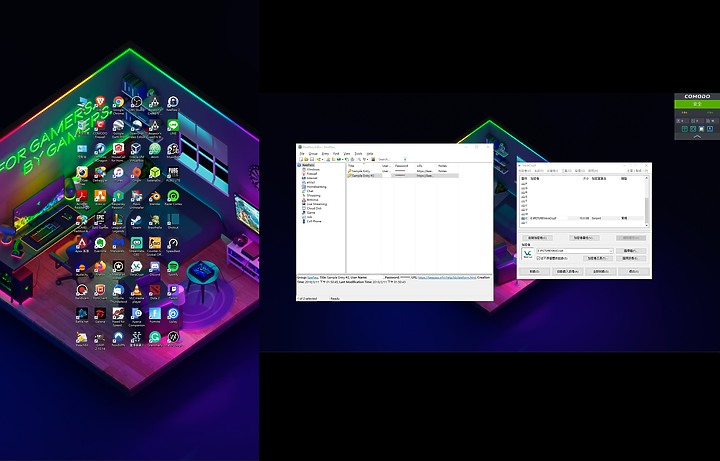Click the Search field in KeePass toolbar
The height and width of the screenshot is (461, 720).
(389, 159)
